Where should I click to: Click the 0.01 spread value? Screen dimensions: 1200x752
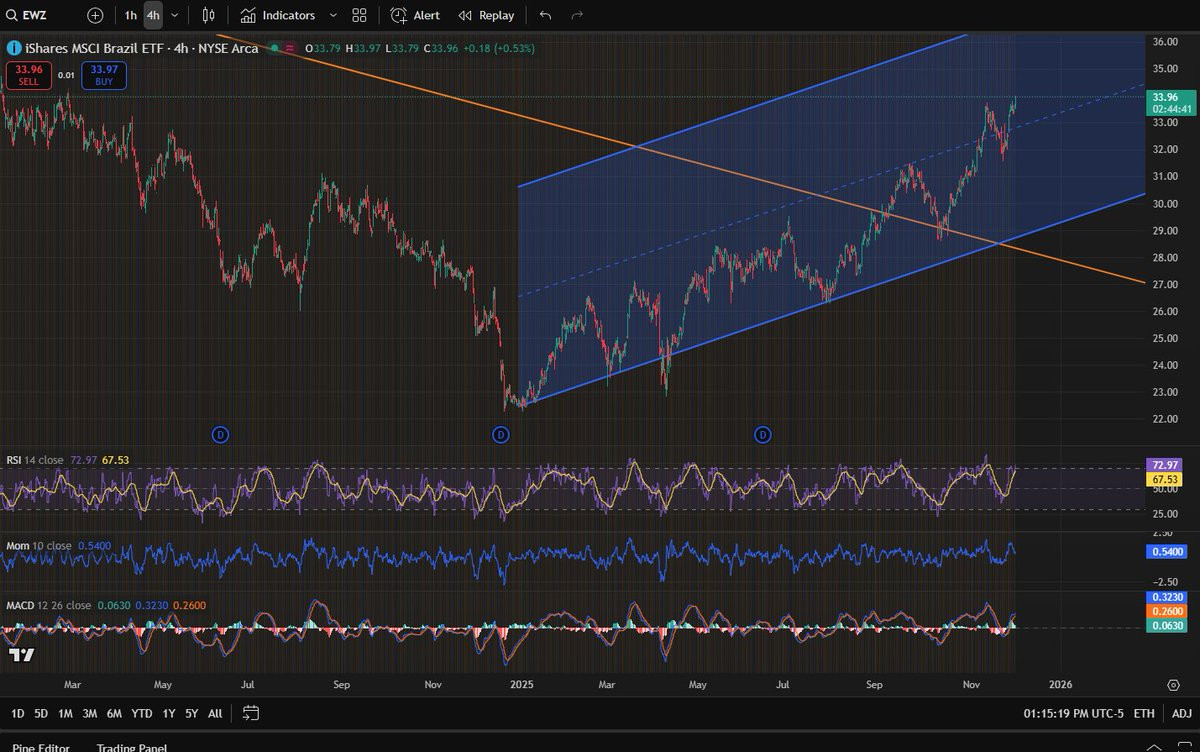point(66,75)
